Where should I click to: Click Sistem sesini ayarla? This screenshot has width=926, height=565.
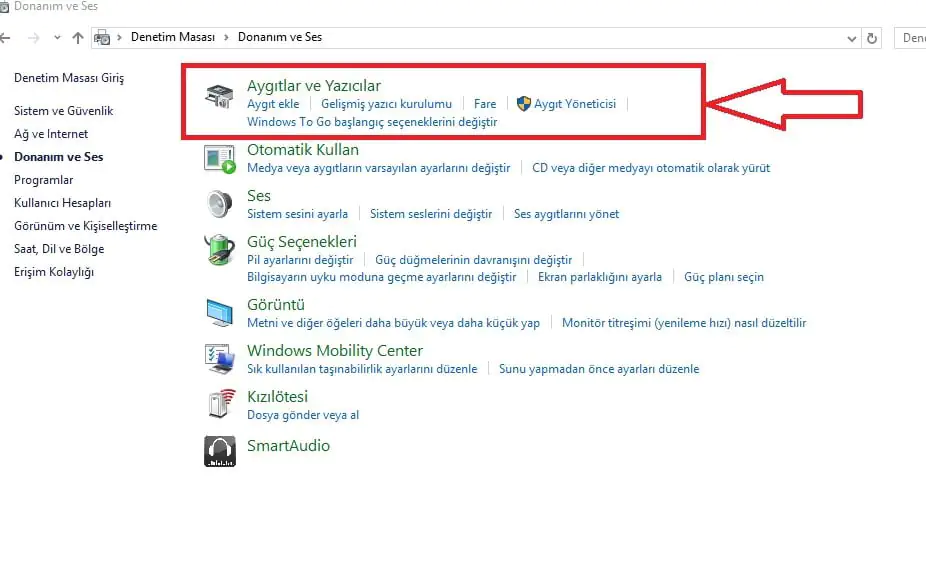coord(297,214)
